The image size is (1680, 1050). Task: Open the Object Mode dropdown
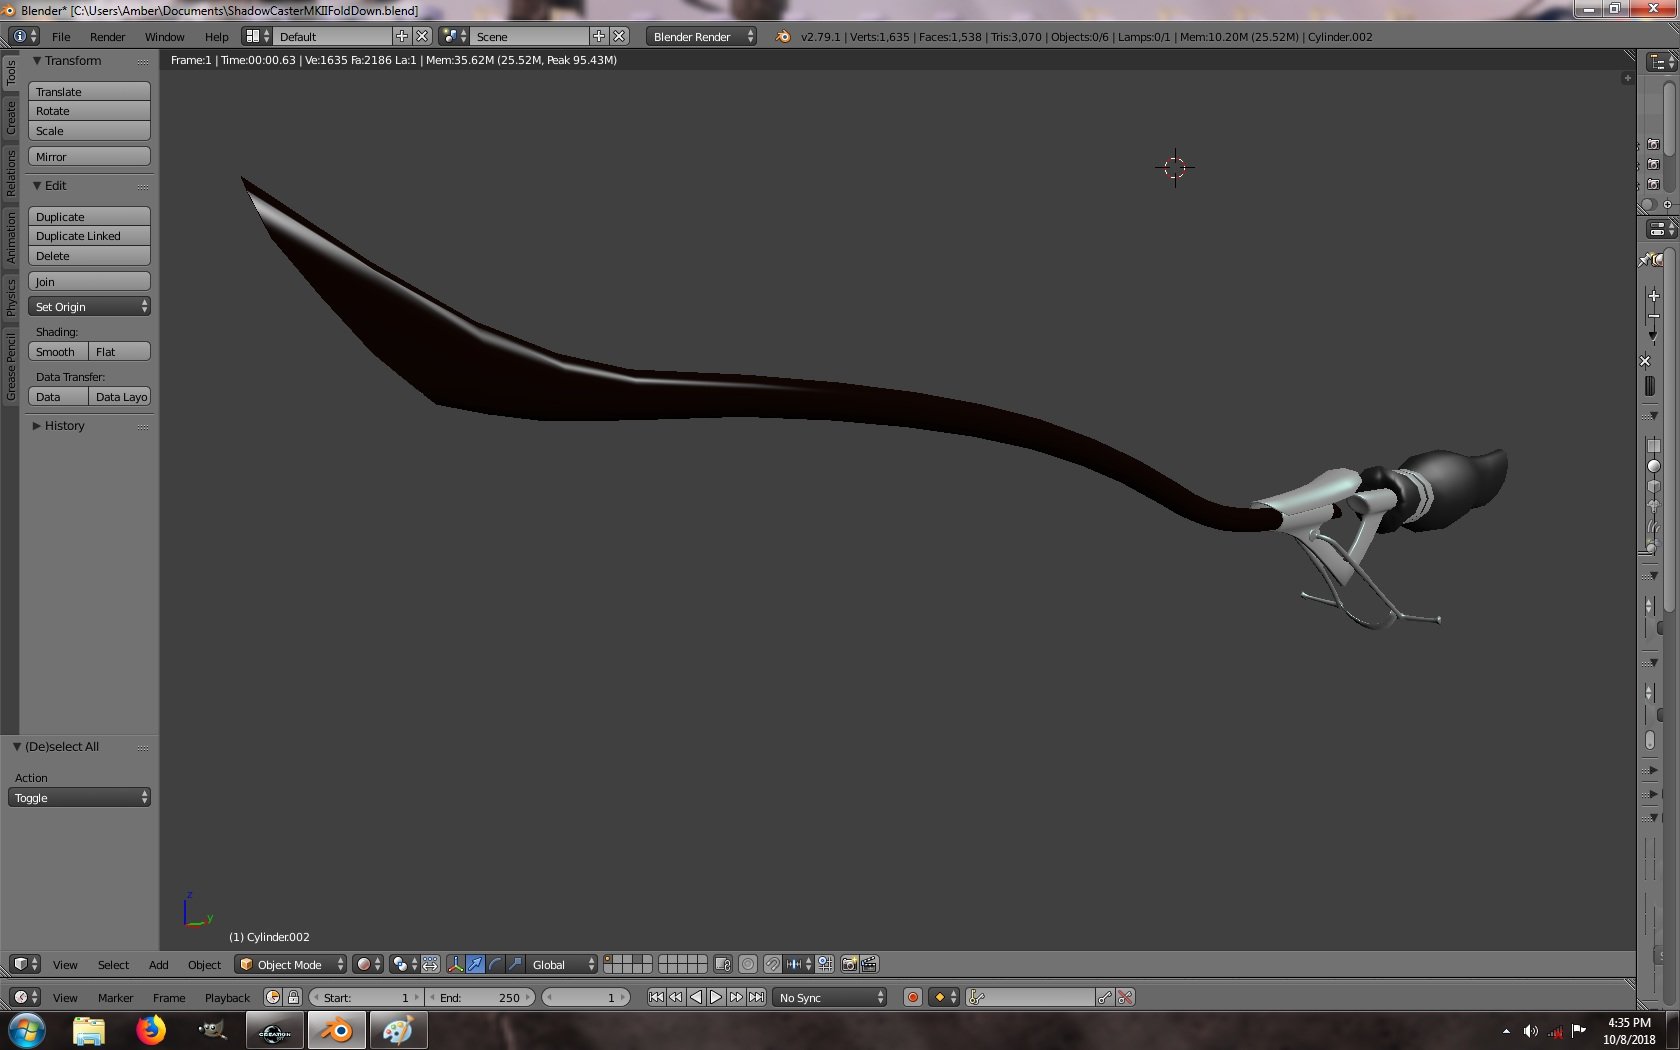[x=290, y=964]
